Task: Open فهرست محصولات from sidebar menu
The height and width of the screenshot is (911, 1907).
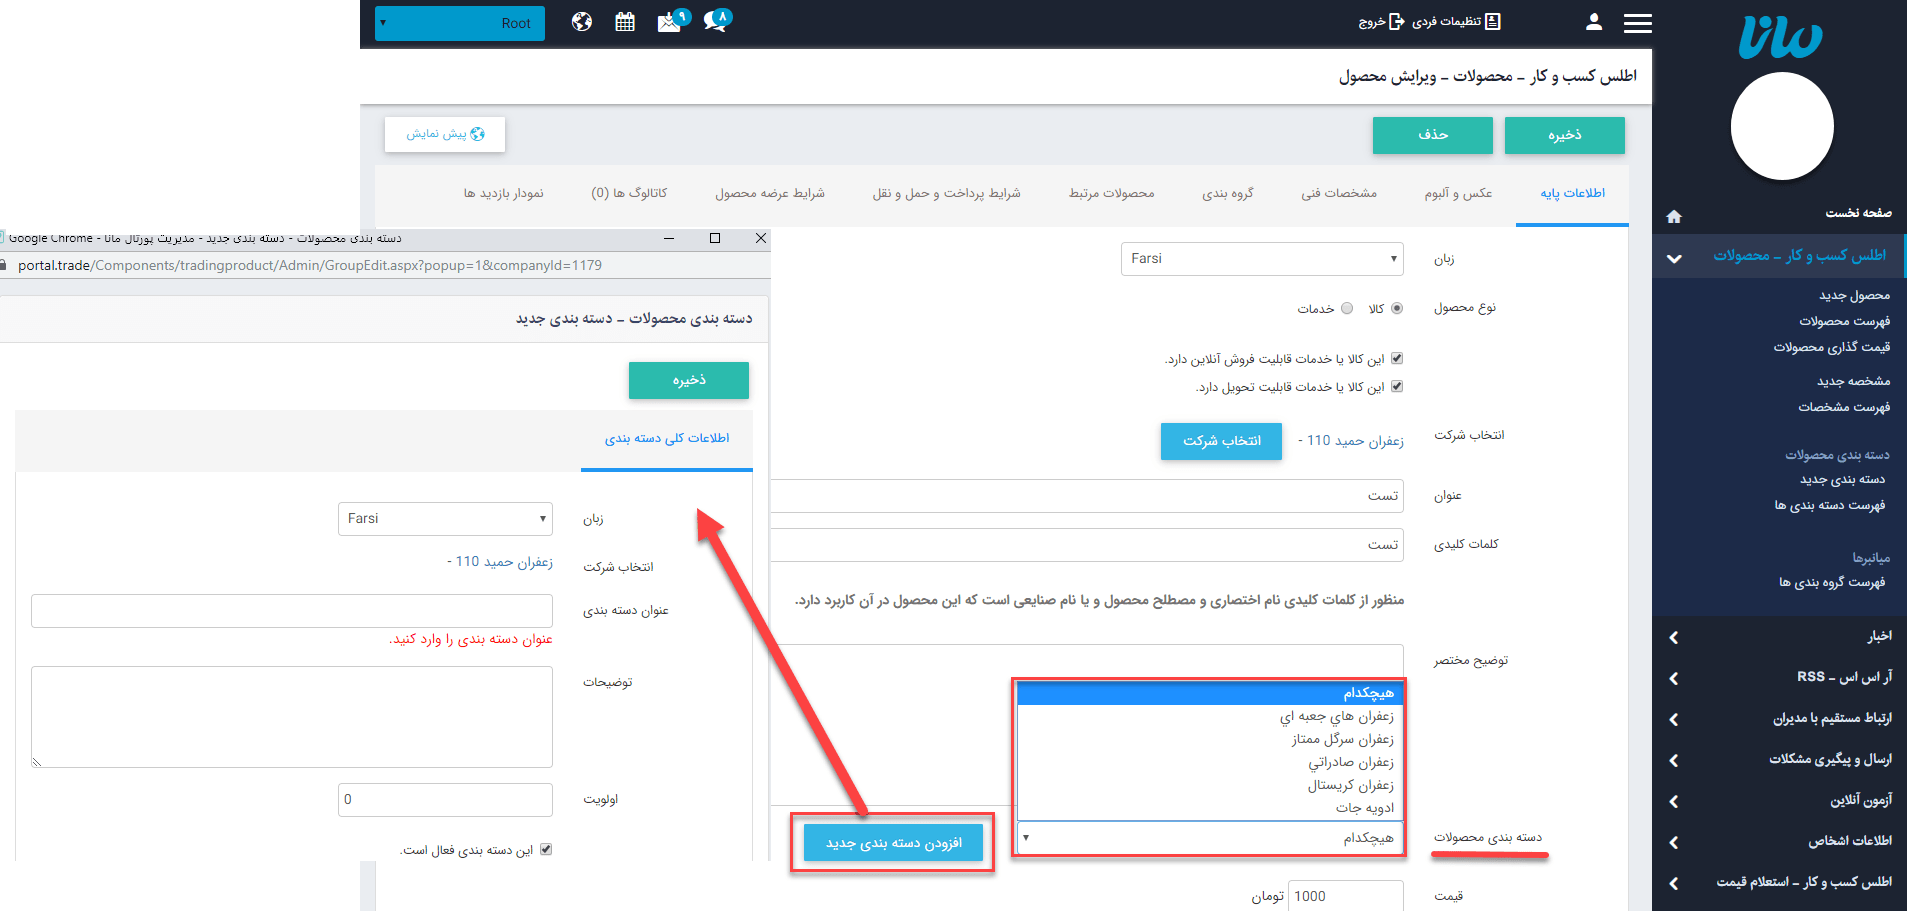Action: tap(1845, 321)
